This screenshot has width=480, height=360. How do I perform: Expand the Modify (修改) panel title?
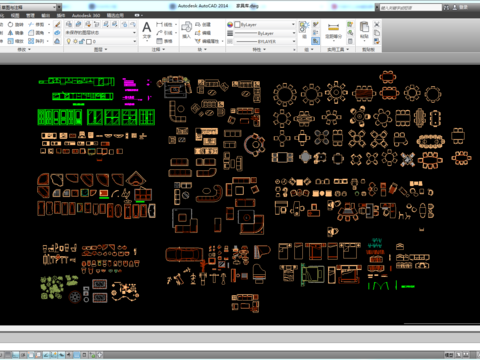pos(23,49)
